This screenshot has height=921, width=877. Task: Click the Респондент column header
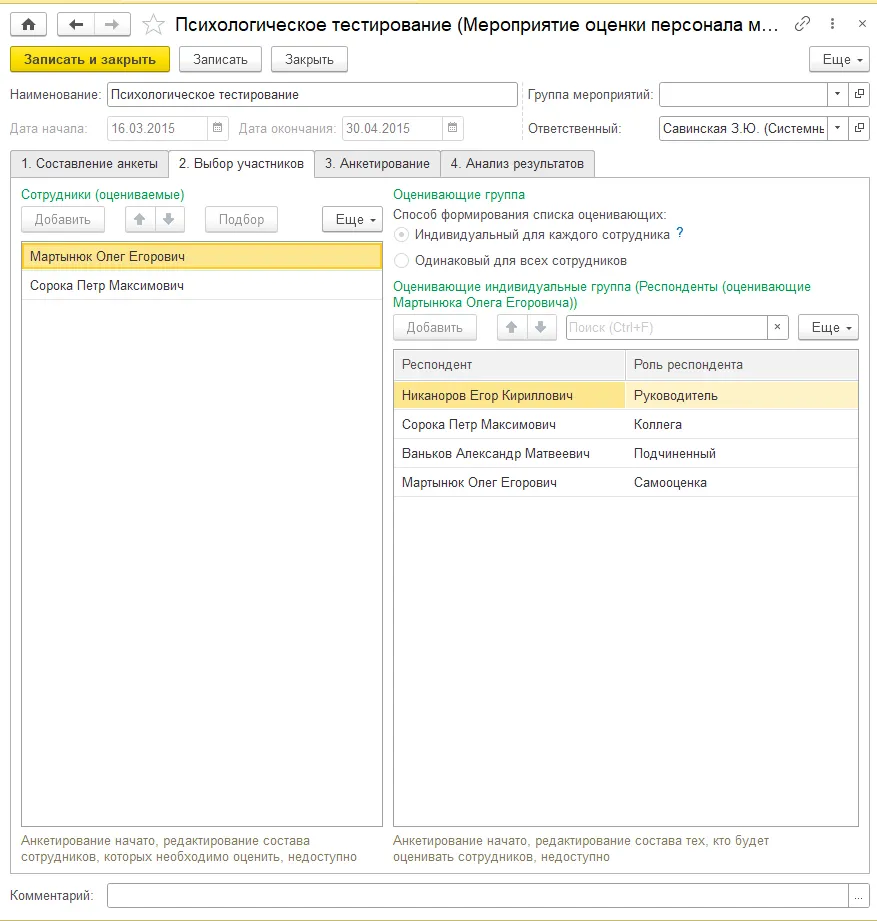pos(509,365)
